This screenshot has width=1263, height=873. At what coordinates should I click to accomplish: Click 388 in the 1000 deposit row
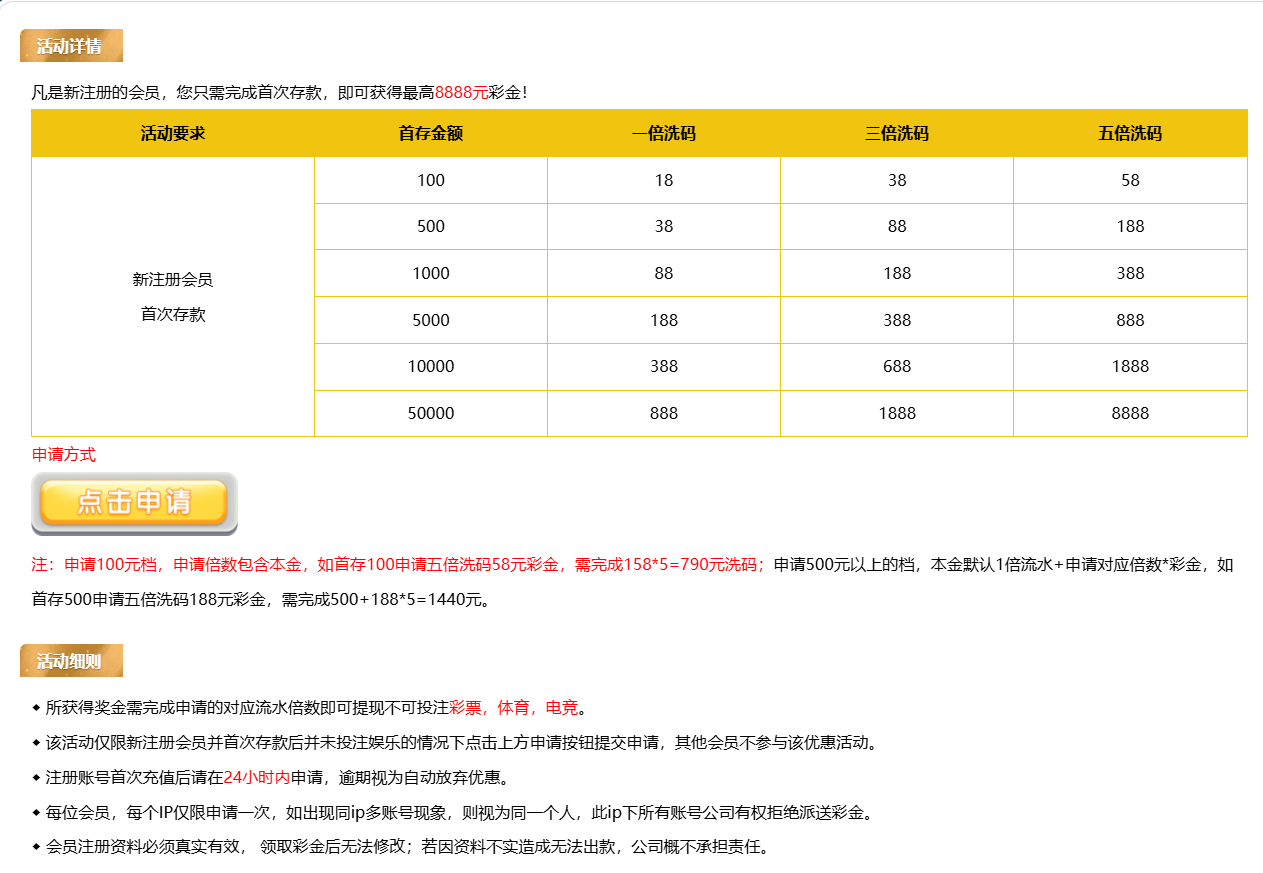tap(1130, 273)
